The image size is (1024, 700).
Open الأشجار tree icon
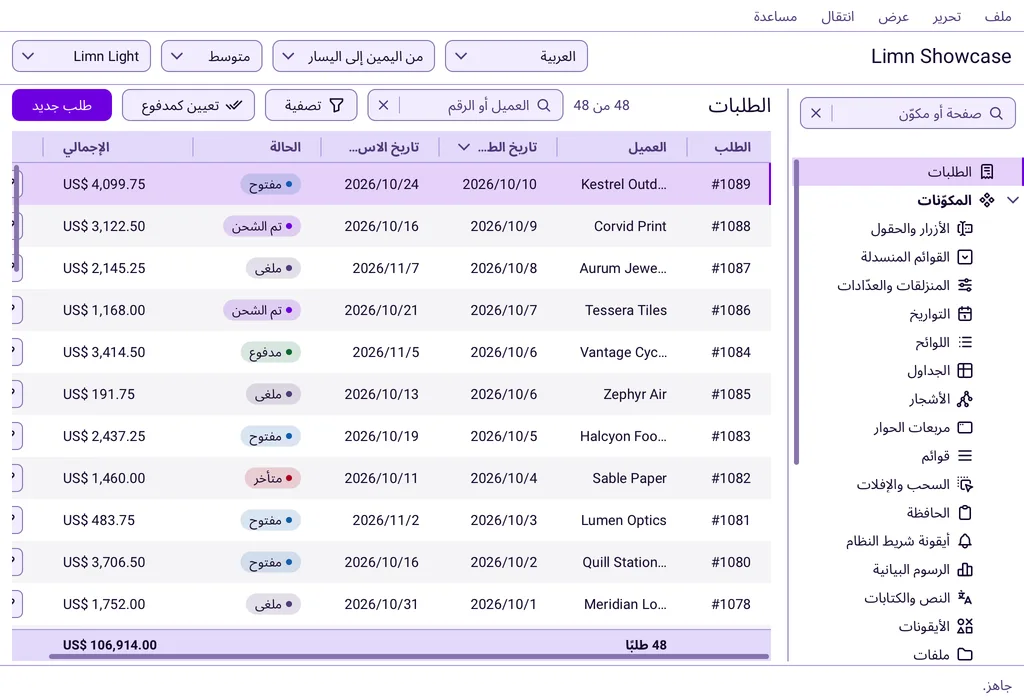pos(965,399)
